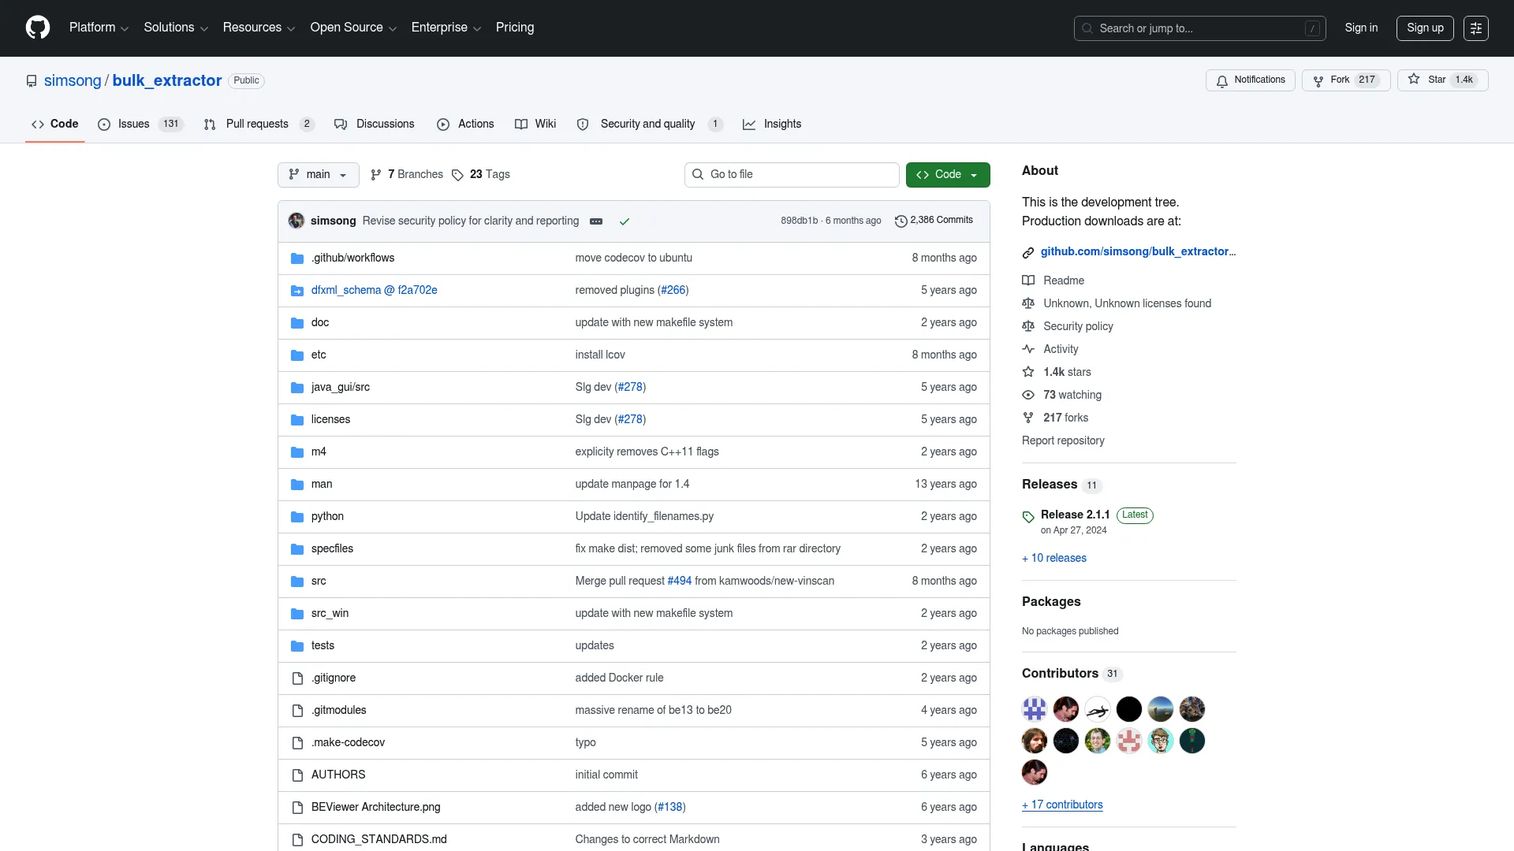1514x851 pixels.
Task: Expand the Platform menu
Action: (x=99, y=28)
